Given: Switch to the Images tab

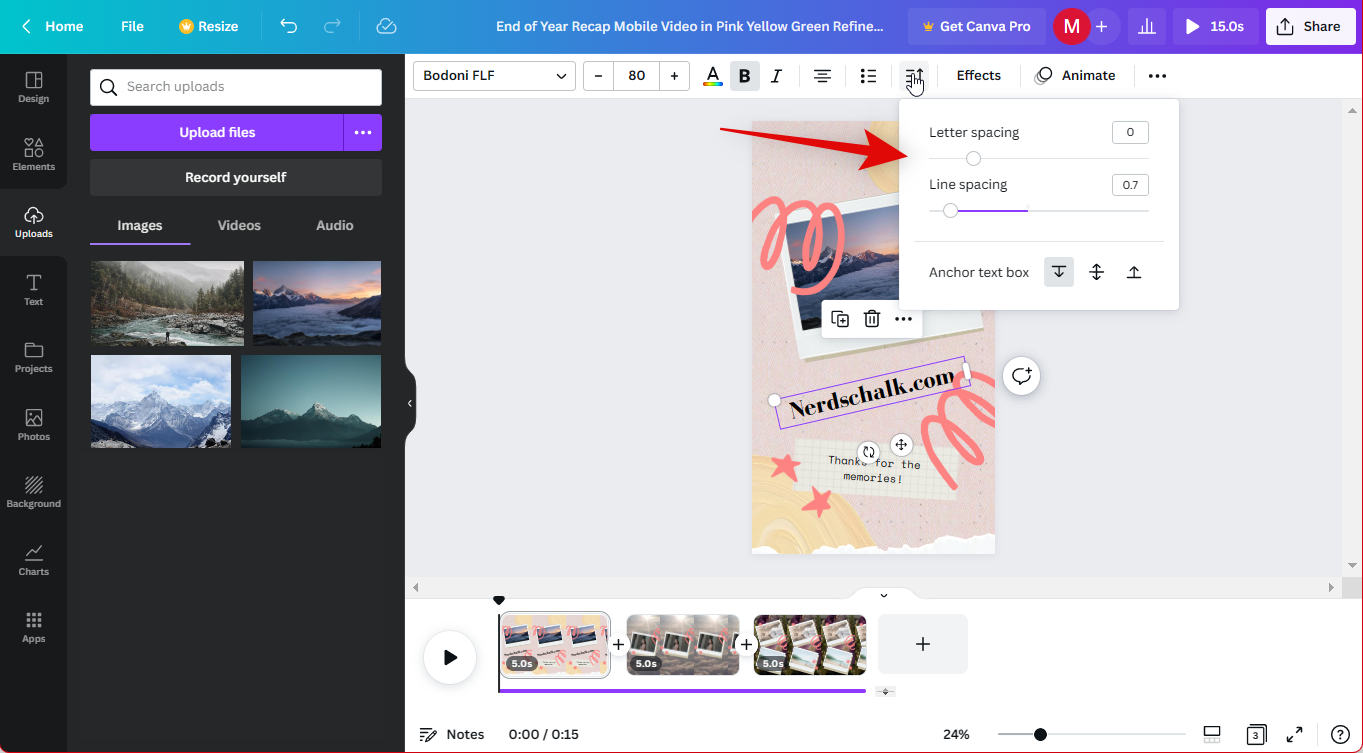Looking at the screenshot, I should point(140,226).
